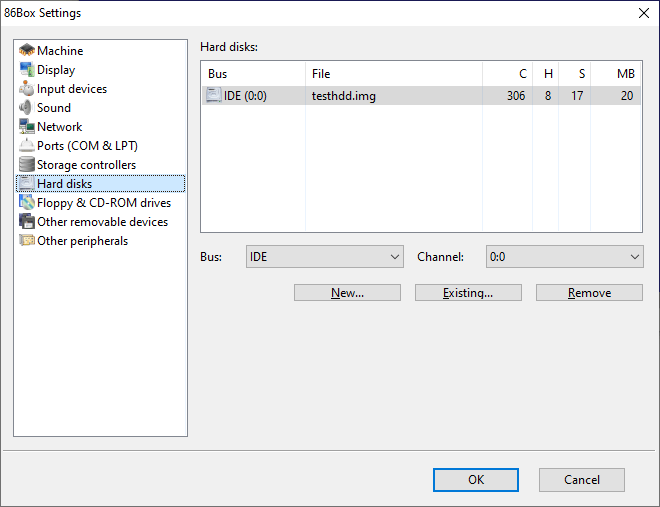The width and height of the screenshot is (660, 507).
Task: Click New... to create a disk
Action: (x=347, y=293)
